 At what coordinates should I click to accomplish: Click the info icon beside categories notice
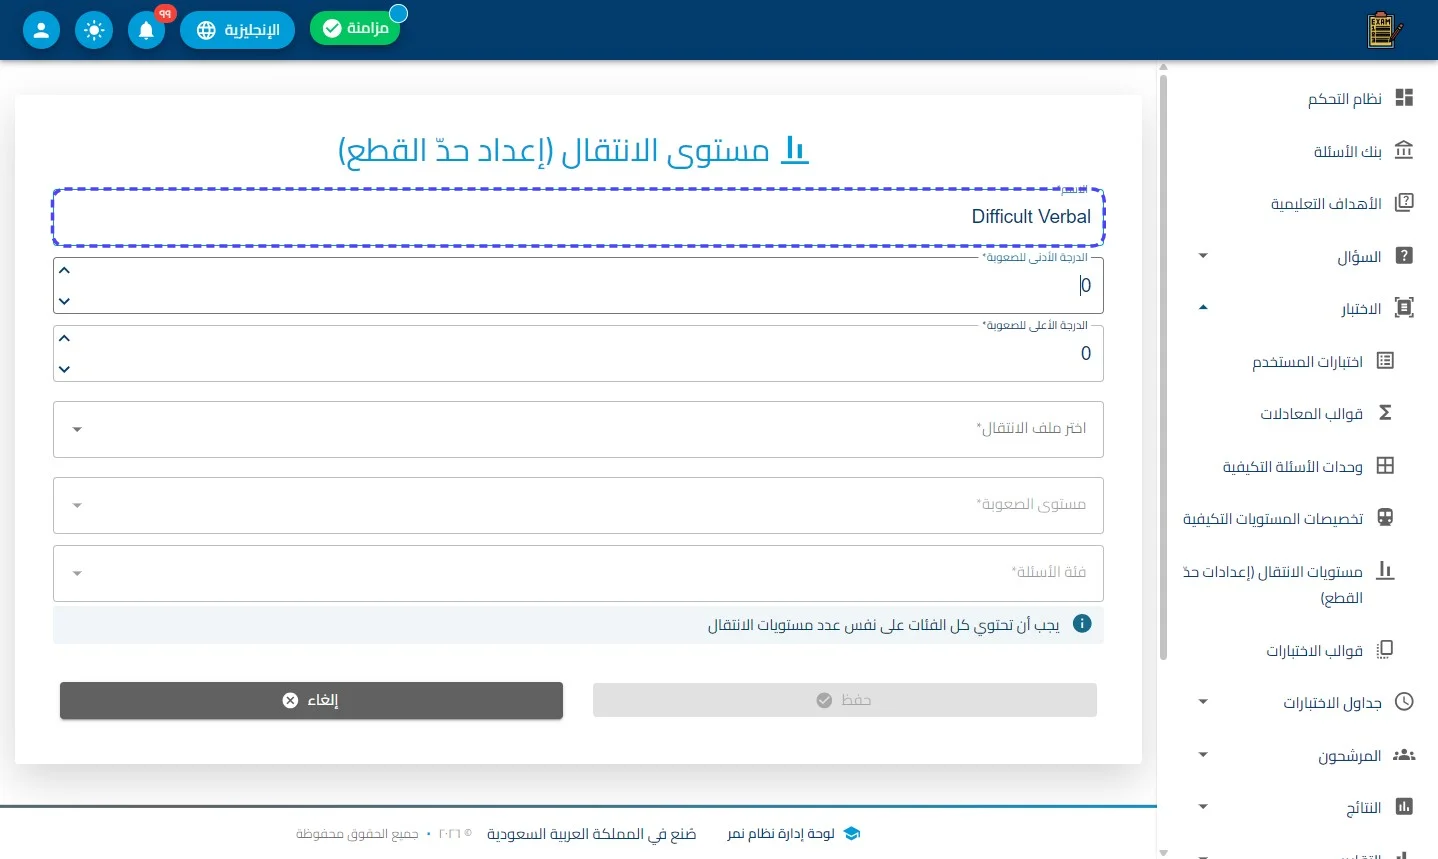(1081, 624)
